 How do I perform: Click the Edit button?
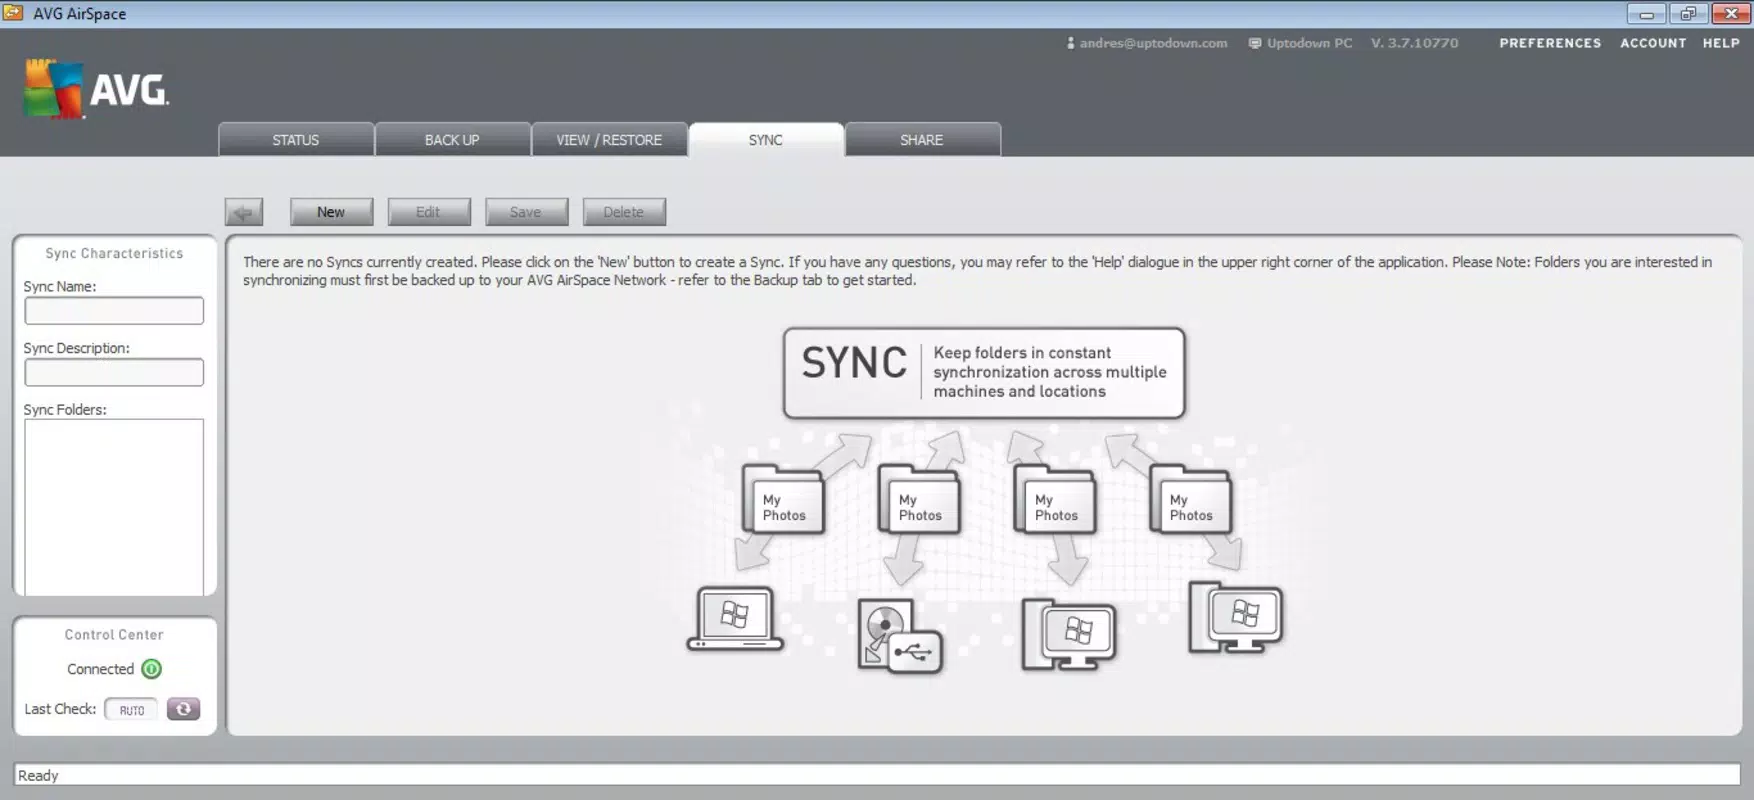[x=428, y=212]
